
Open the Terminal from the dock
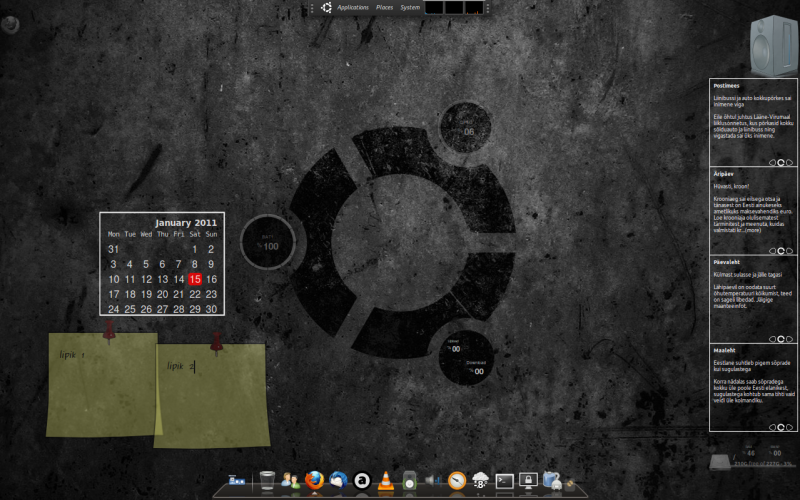(504, 481)
